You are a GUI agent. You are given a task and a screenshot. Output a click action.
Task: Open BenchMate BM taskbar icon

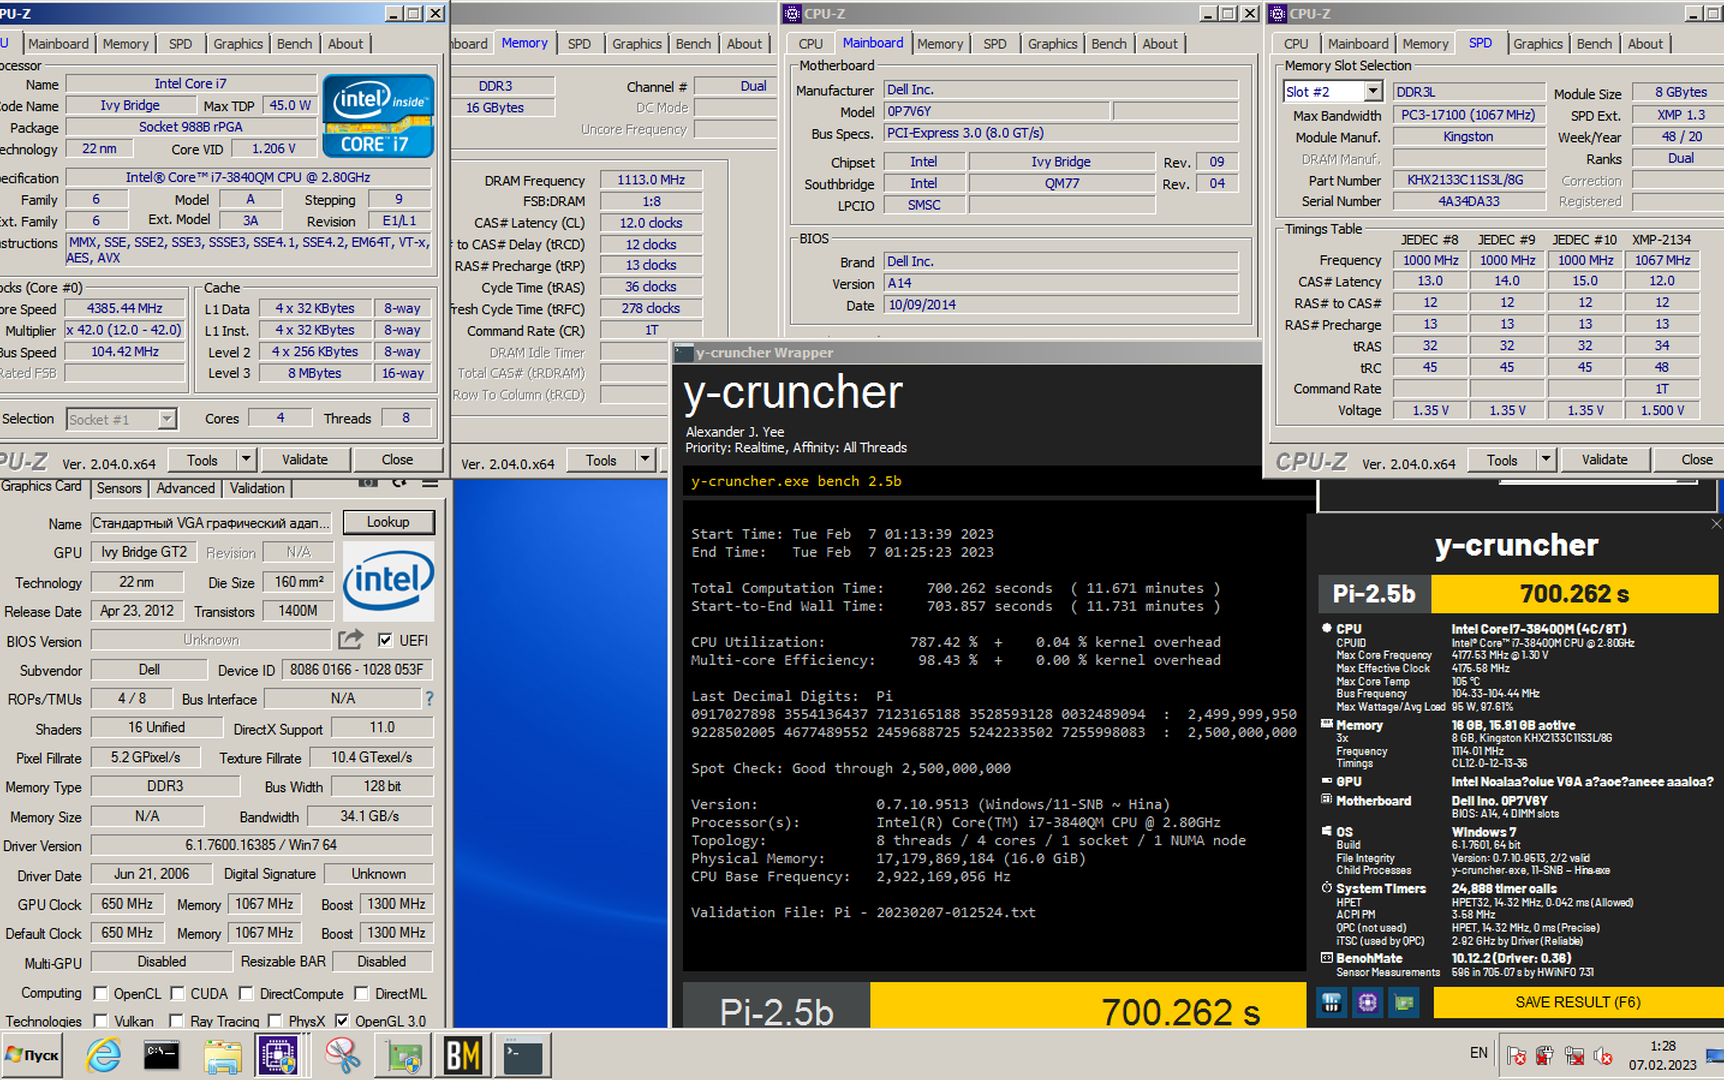(x=462, y=1055)
